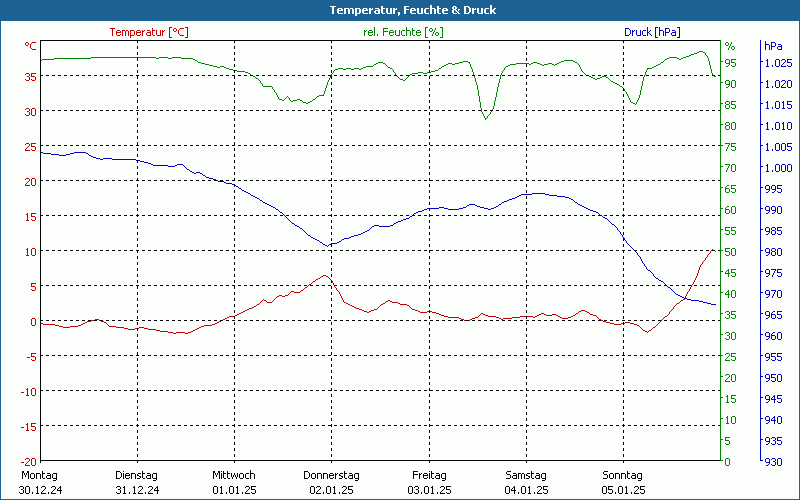The height and width of the screenshot is (500, 800).
Task: Click the chart title 'Temperatur, Feuchte & Druck'
Action: coord(413,10)
